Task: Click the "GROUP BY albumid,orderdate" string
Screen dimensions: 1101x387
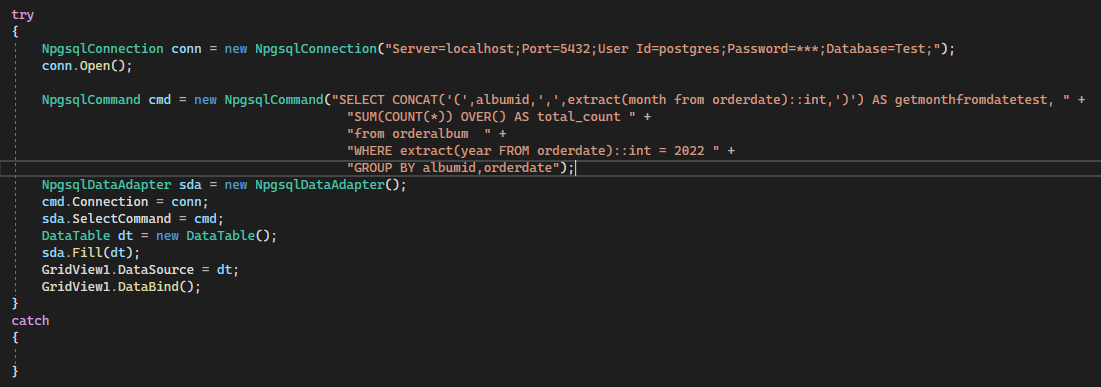Action: pyautogui.click(x=453, y=168)
